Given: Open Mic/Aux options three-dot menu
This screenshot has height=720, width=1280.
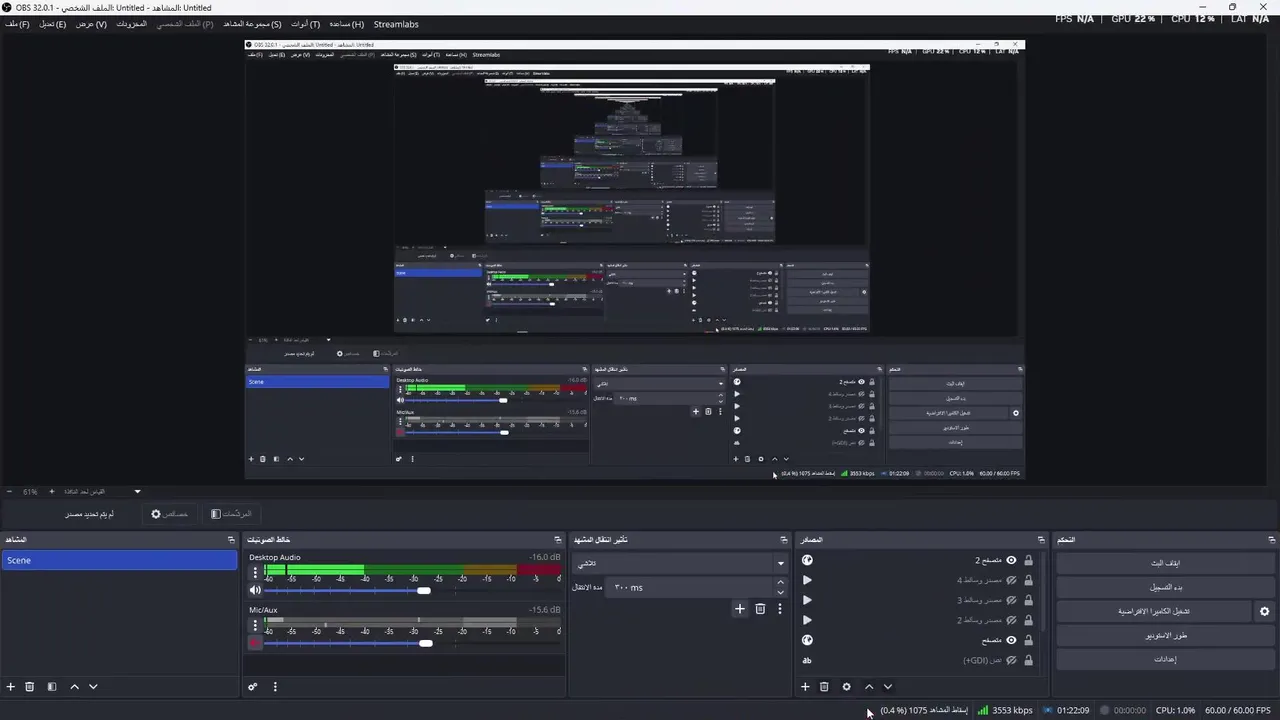Looking at the screenshot, I should point(255,626).
